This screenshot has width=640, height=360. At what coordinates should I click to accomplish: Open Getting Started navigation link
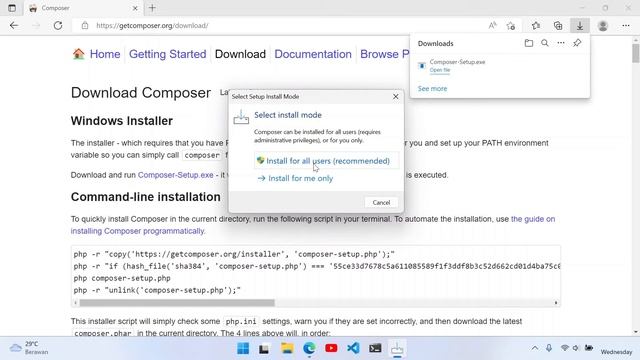click(167, 54)
